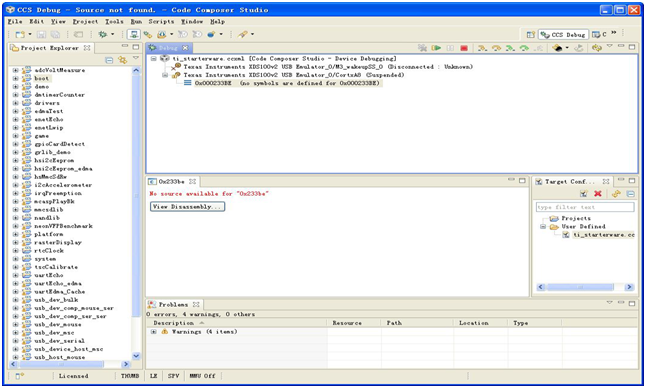This screenshot has height=388, width=646.
Task: Click the Collapse All icon in Project Explorer
Action: (x=109, y=60)
